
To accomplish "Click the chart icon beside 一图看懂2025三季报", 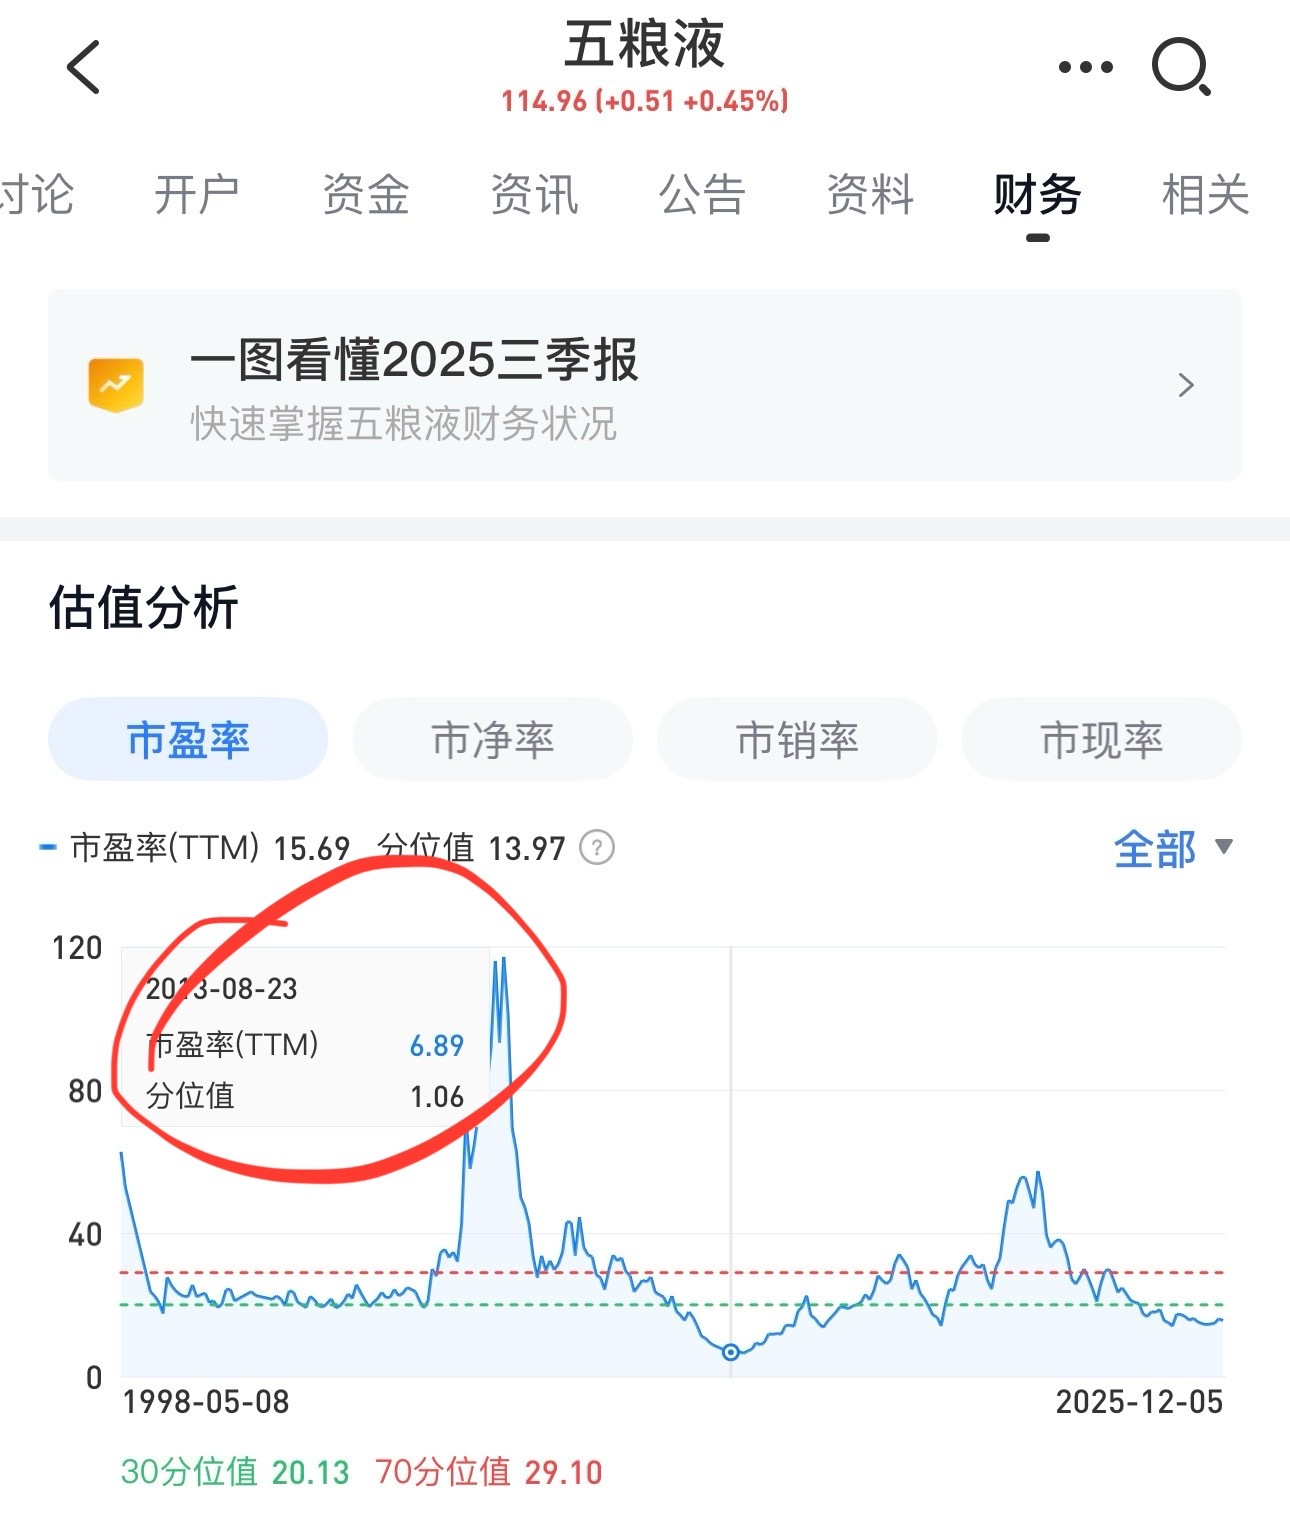I will [114, 385].
